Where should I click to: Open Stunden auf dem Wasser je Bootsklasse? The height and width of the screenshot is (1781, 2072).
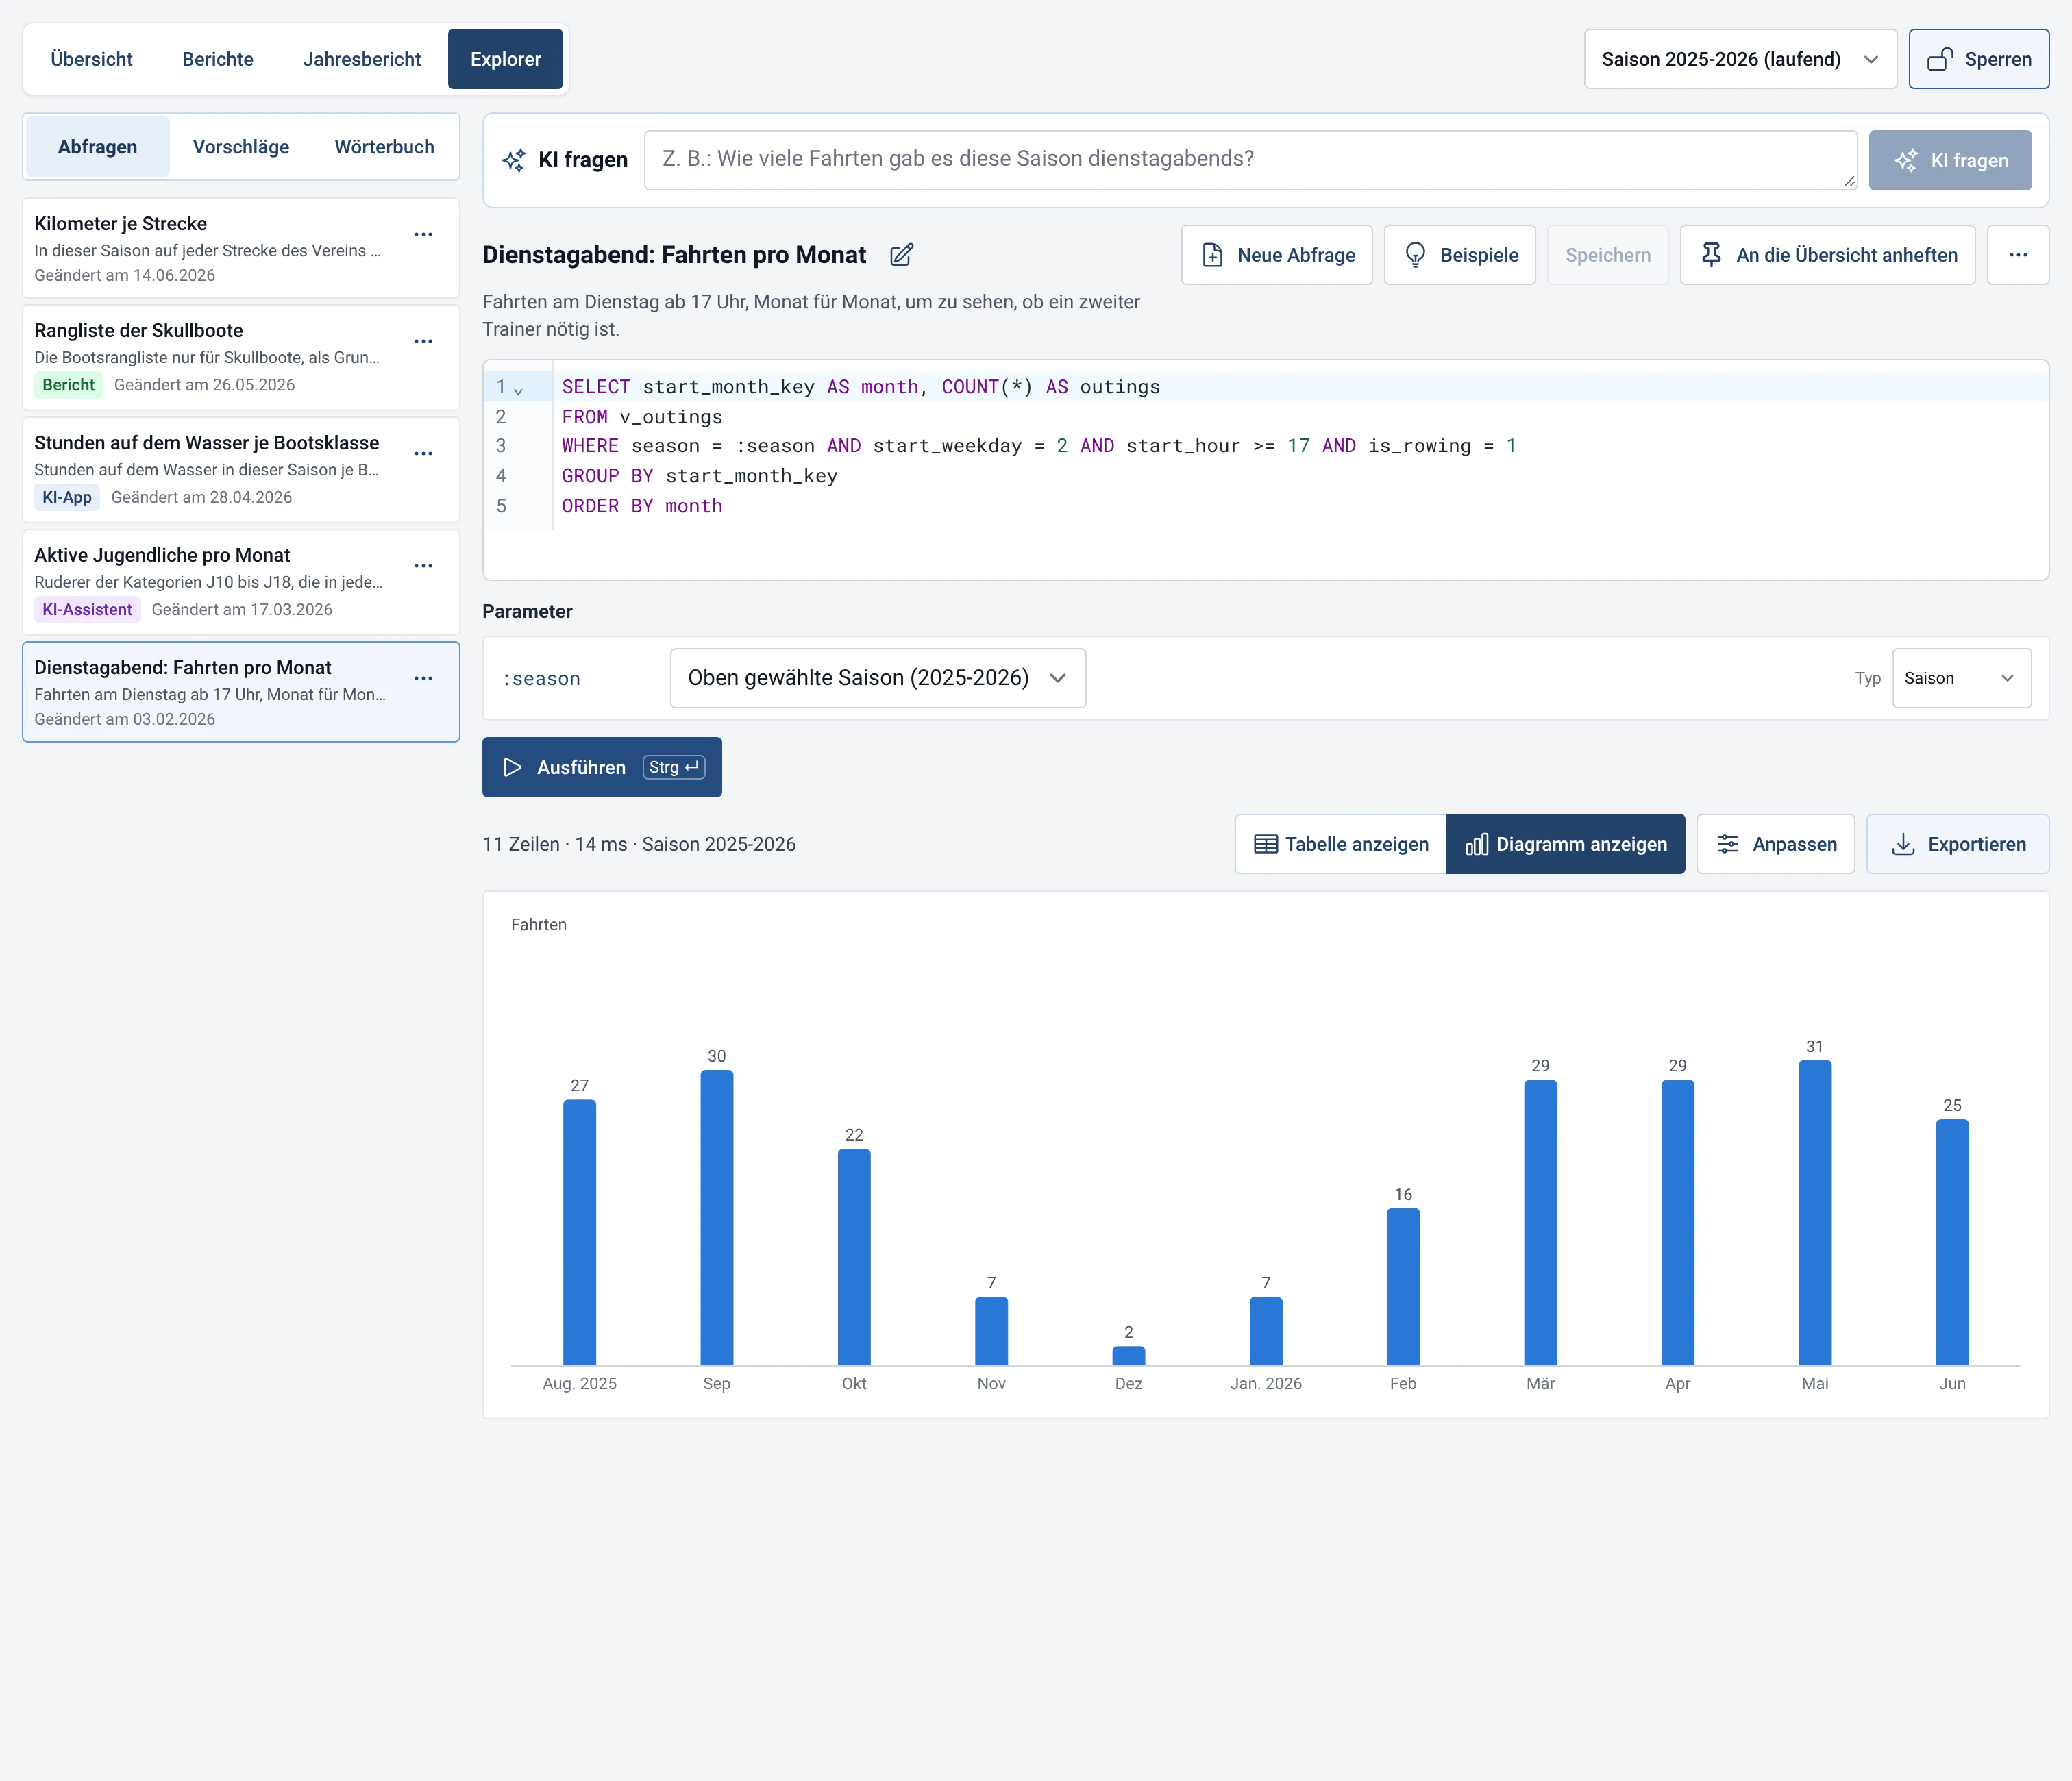click(x=241, y=469)
